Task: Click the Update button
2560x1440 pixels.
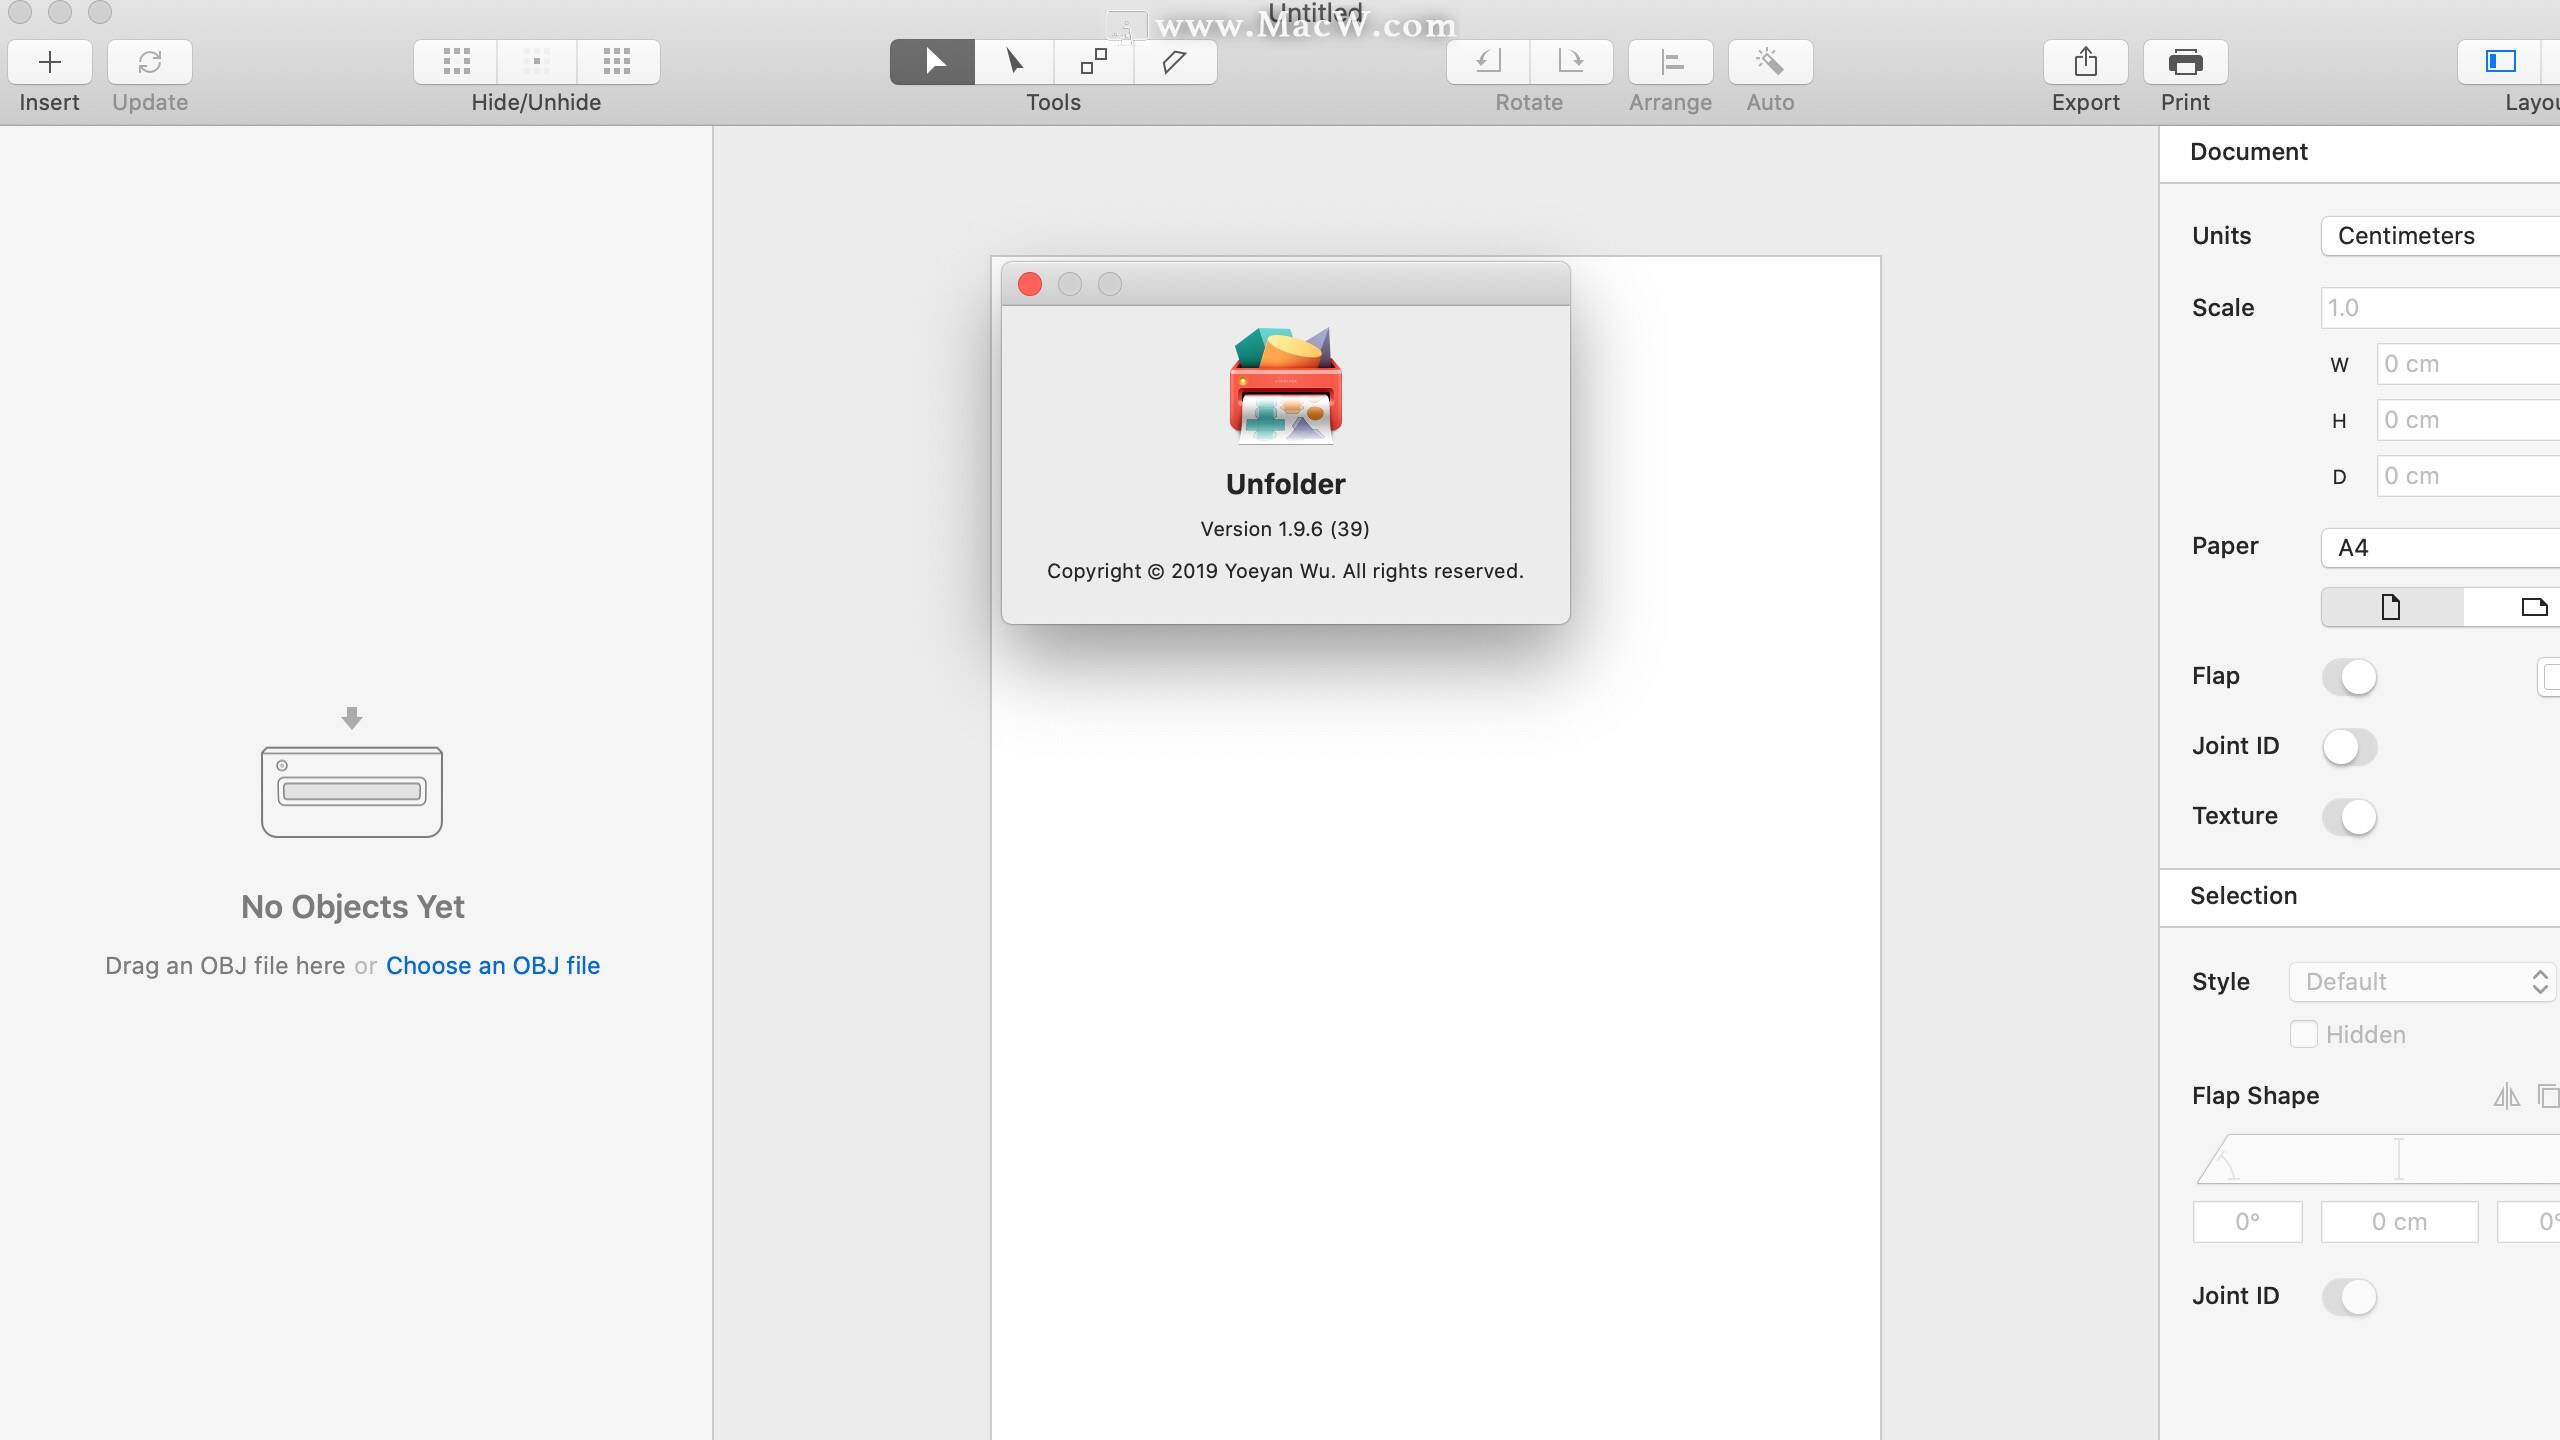Action: click(149, 62)
